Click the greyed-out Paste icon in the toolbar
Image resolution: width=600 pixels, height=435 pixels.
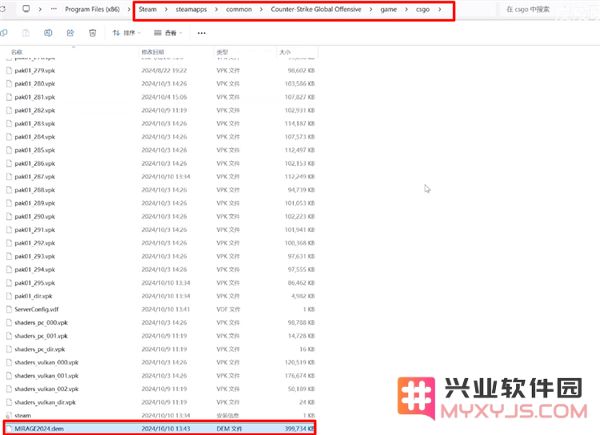click(26, 33)
